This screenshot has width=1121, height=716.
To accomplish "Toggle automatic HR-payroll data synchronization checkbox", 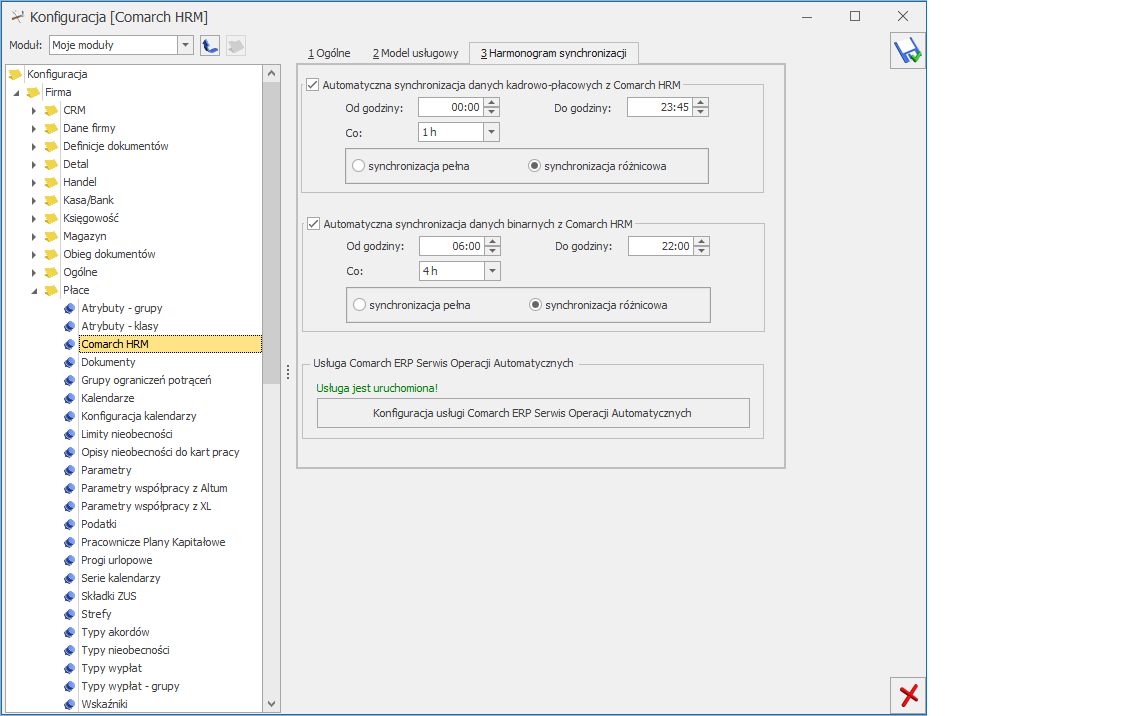I will pyautogui.click(x=313, y=85).
